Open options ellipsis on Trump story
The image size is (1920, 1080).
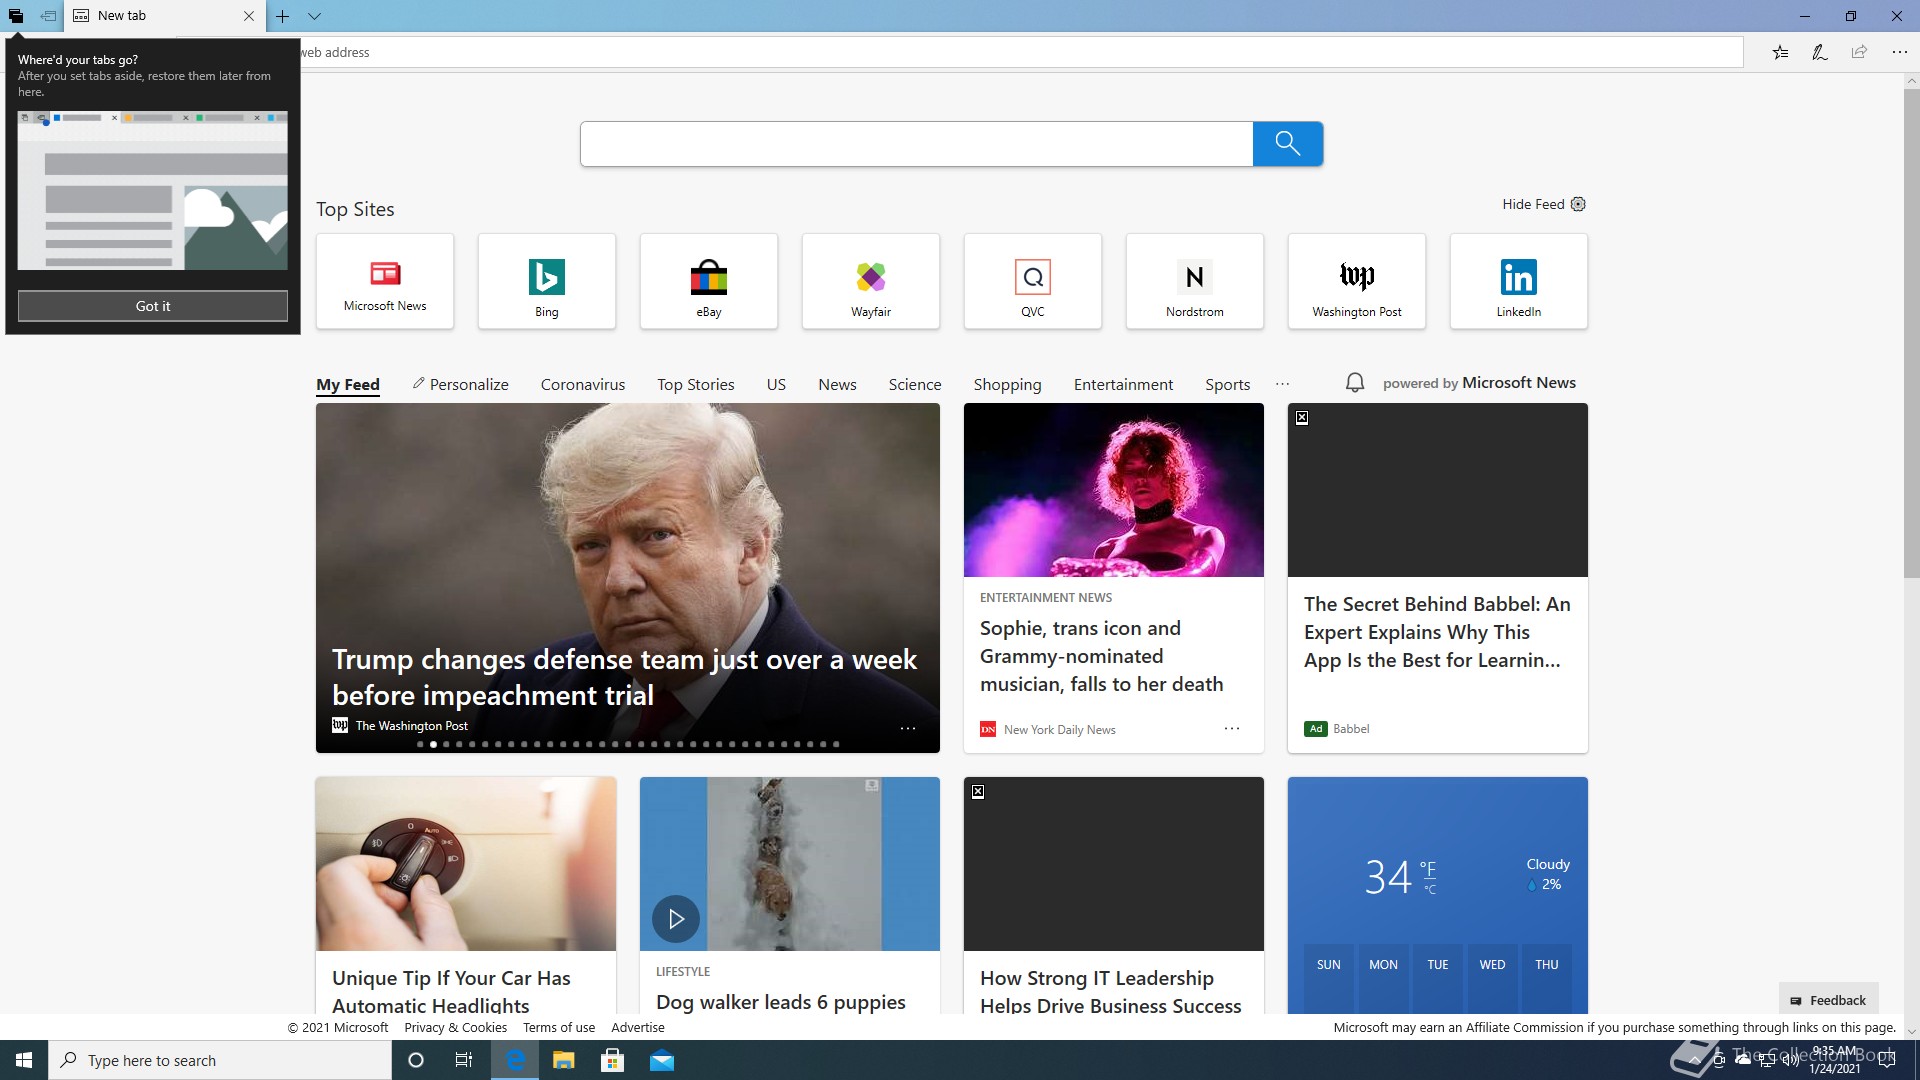(x=908, y=728)
